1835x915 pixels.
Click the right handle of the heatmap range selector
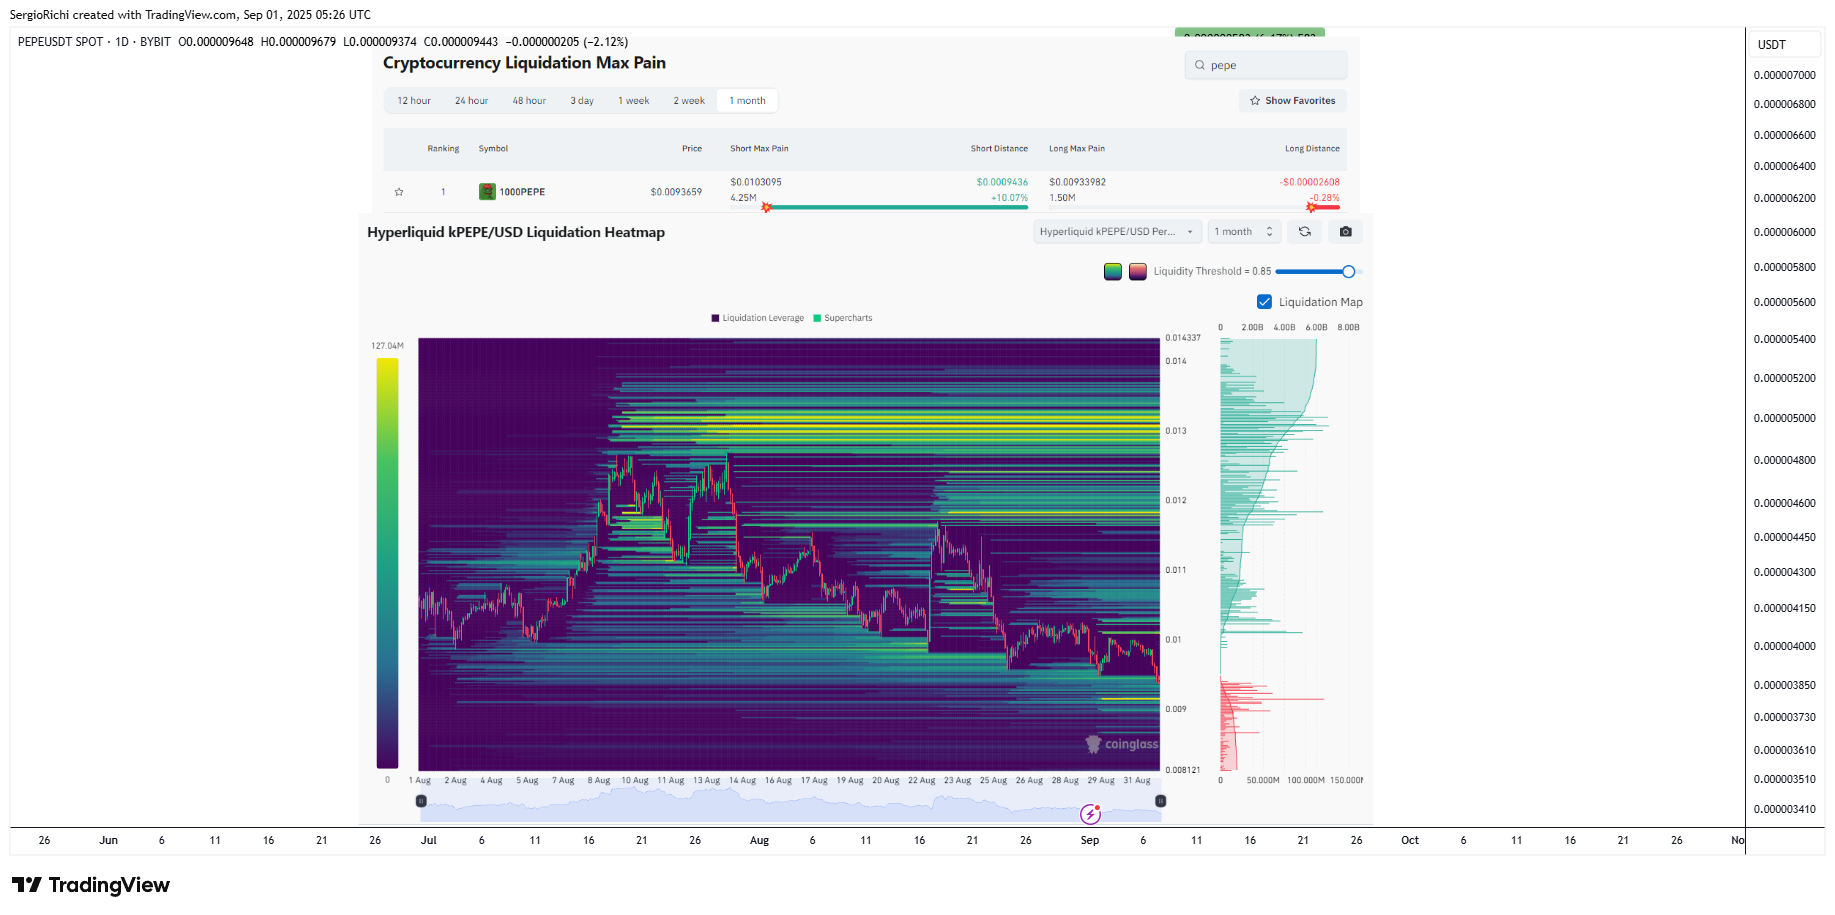click(1160, 801)
